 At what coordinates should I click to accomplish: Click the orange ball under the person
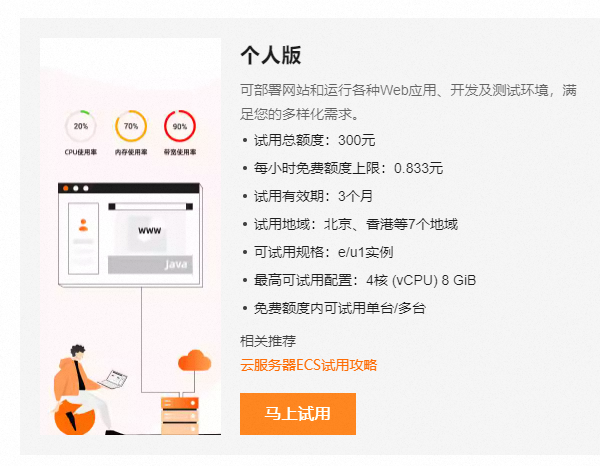pyautogui.click(x=74, y=418)
